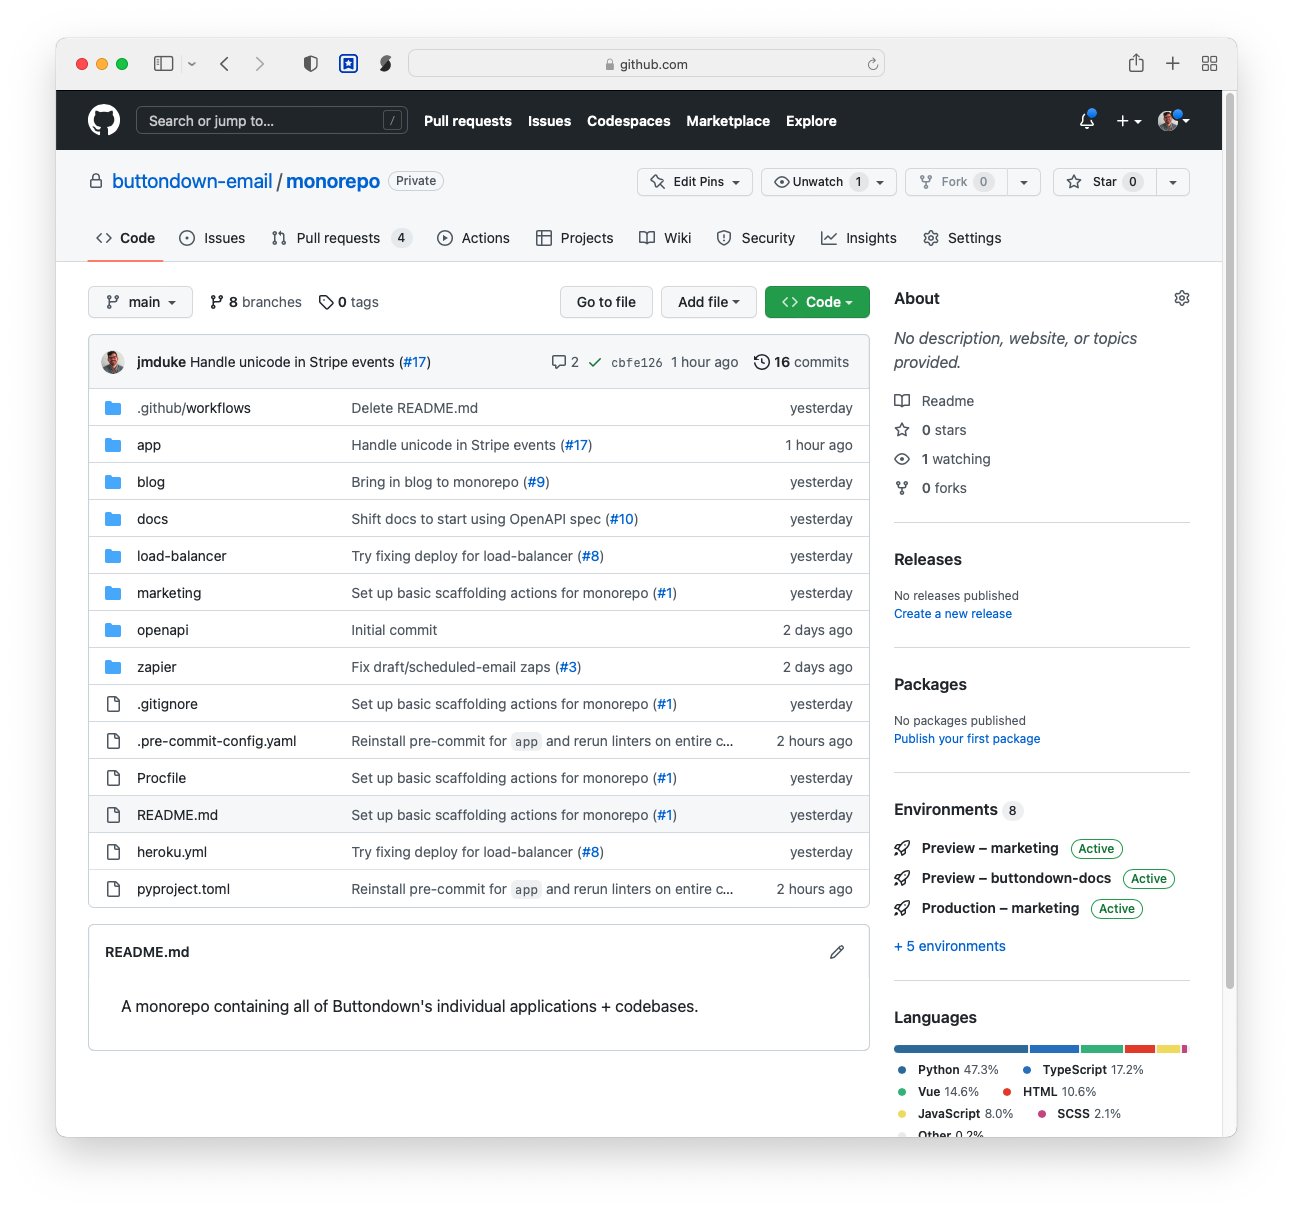Open the Wiki tab
This screenshot has width=1293, height=1211.
665,238
